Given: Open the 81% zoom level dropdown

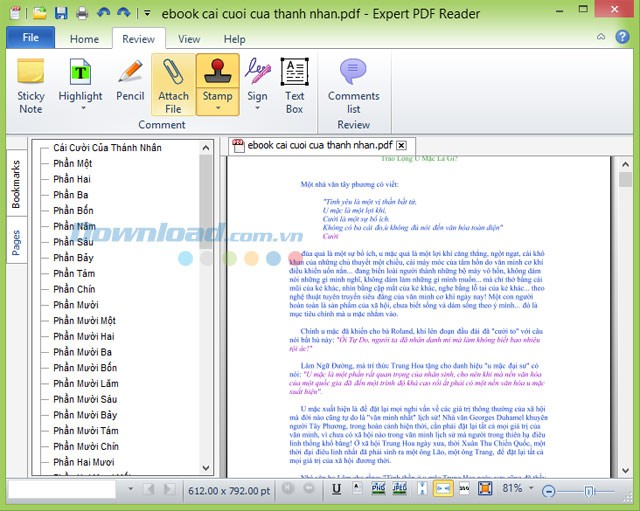Looking at the screenshot, I should (531, 488).
